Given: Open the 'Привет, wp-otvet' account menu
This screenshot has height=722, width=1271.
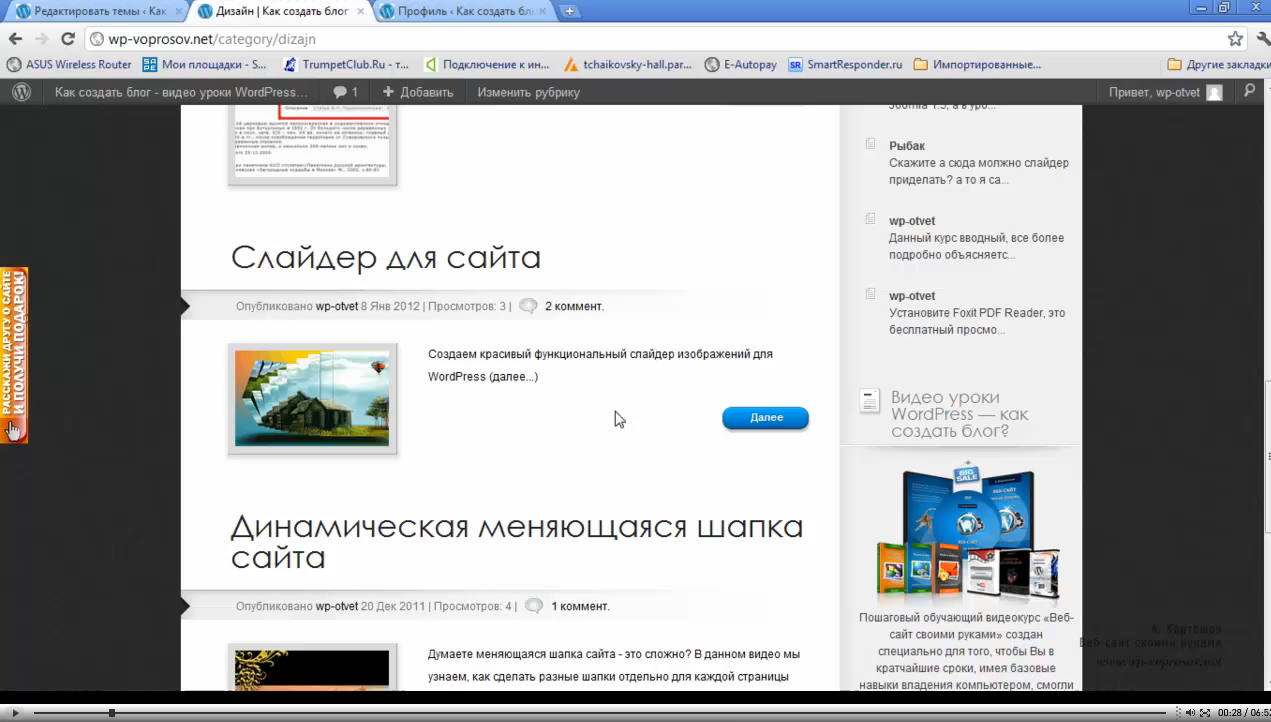Looking at the screenshot, I should [x=1165, y=92].
